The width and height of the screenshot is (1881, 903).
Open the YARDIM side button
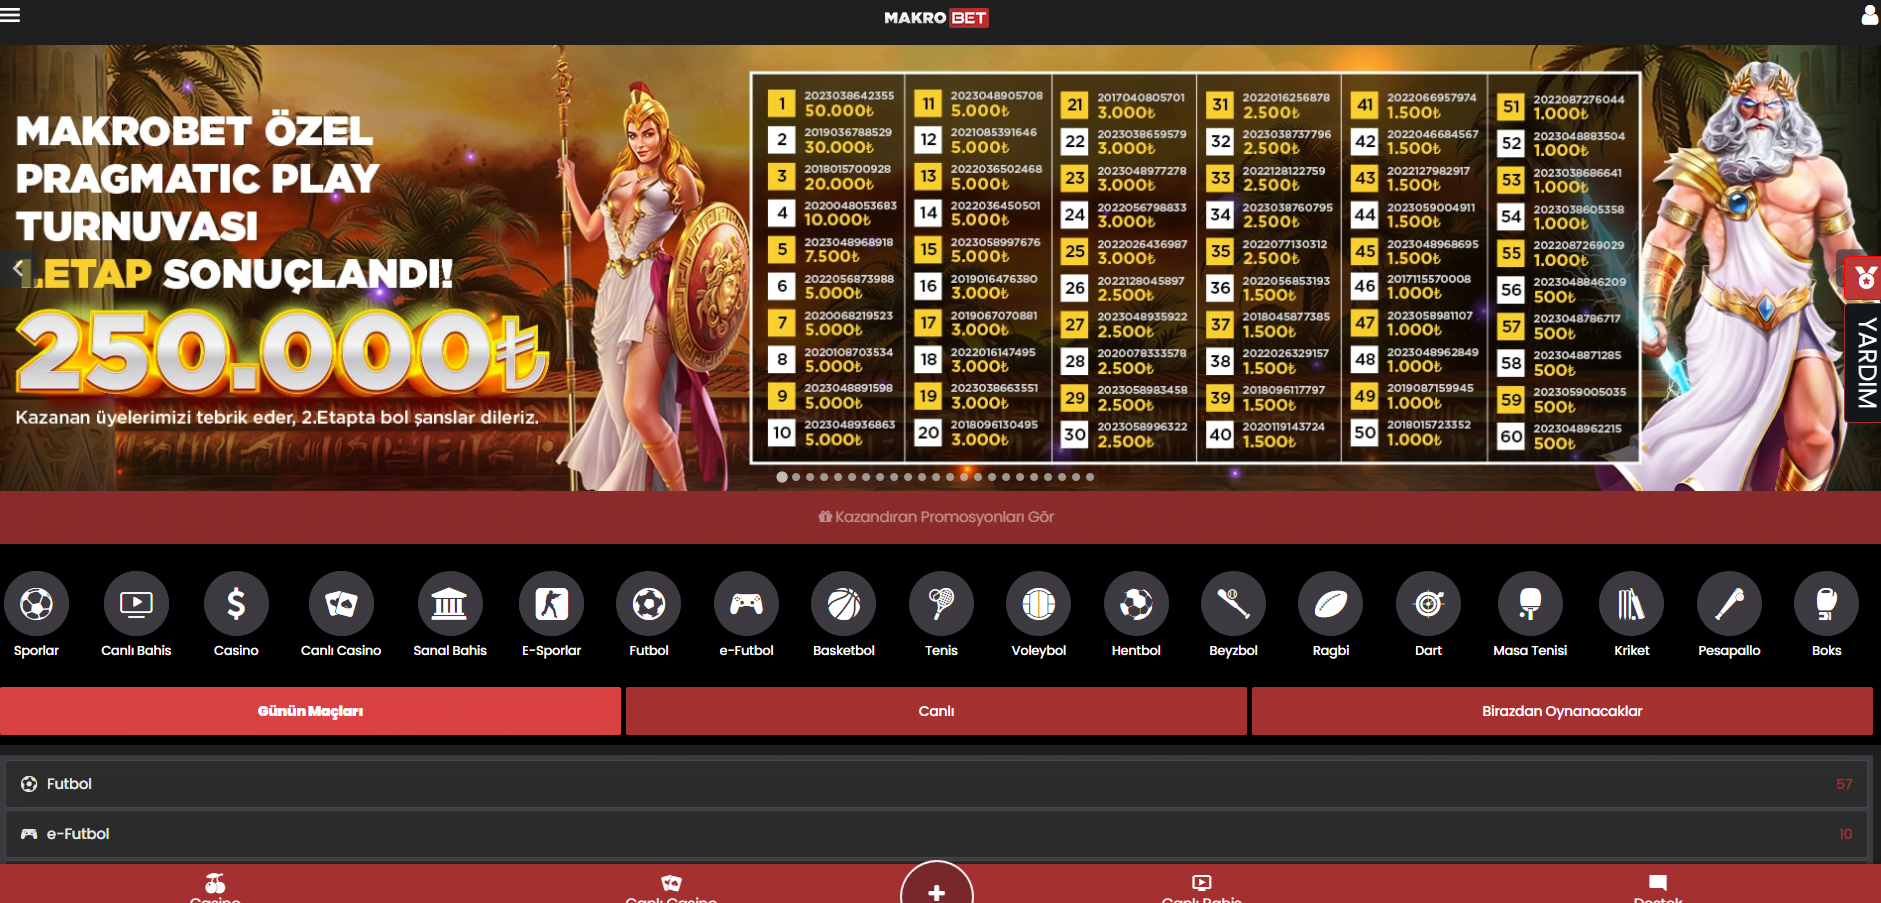[x=1865, y=362]
